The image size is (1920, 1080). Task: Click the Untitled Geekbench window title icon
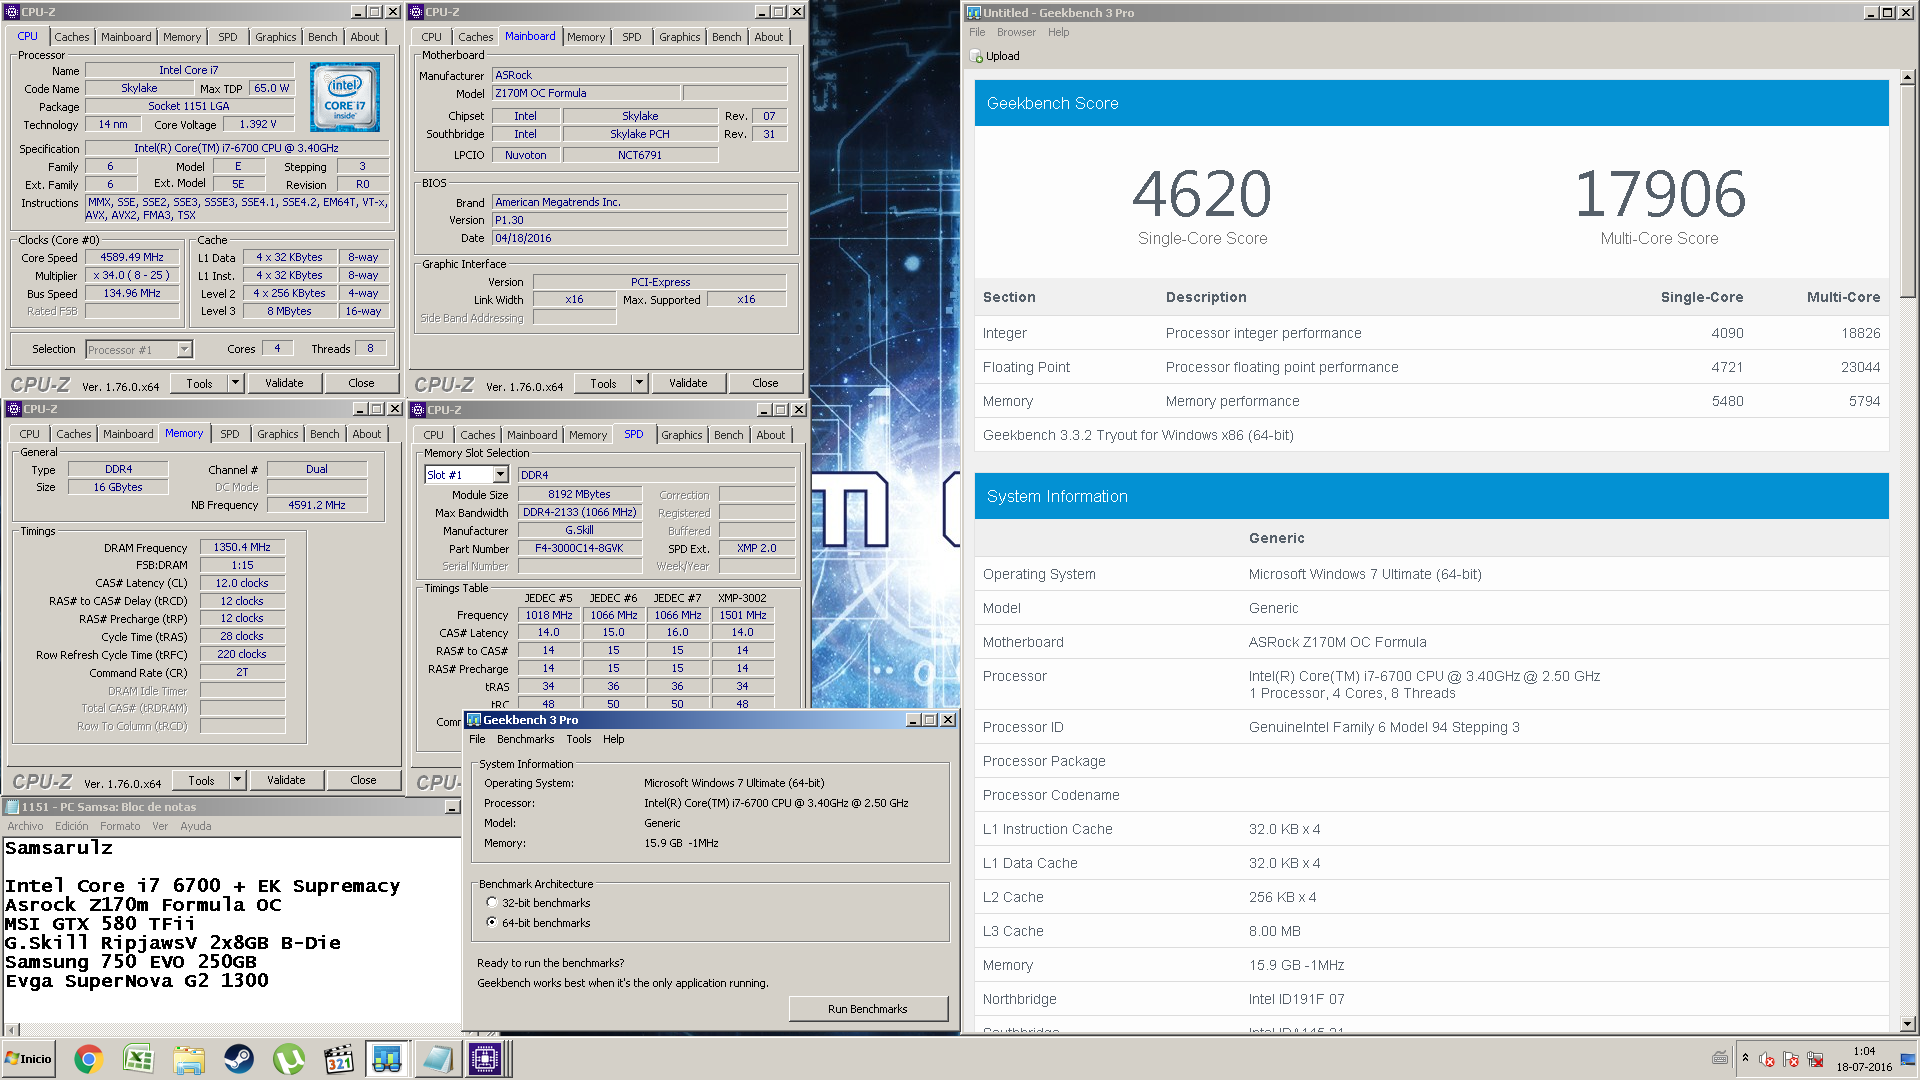point(974,13)
